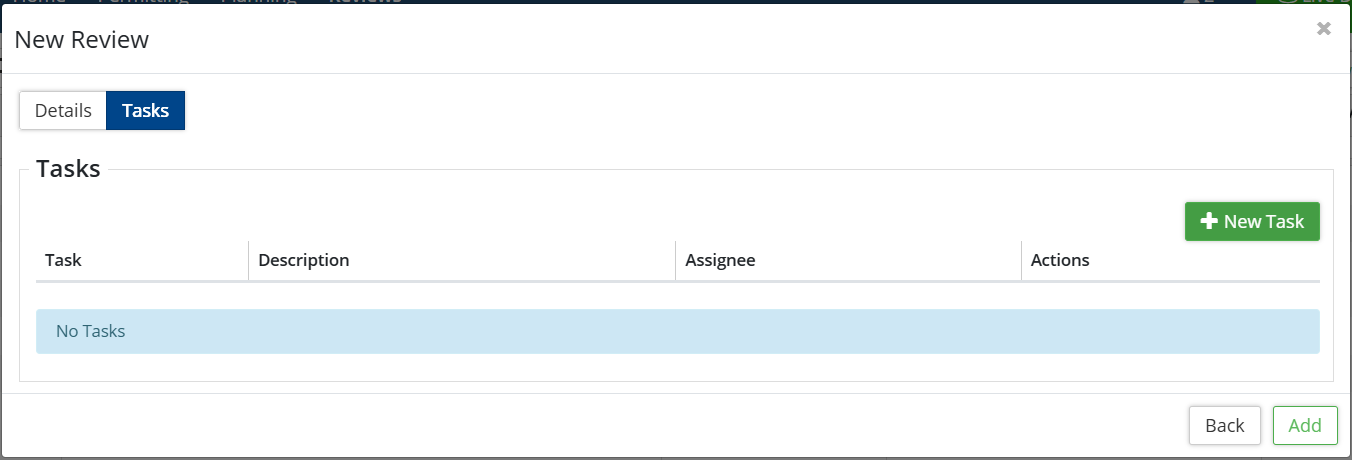Click the Assignee column header

pos(720,260)
